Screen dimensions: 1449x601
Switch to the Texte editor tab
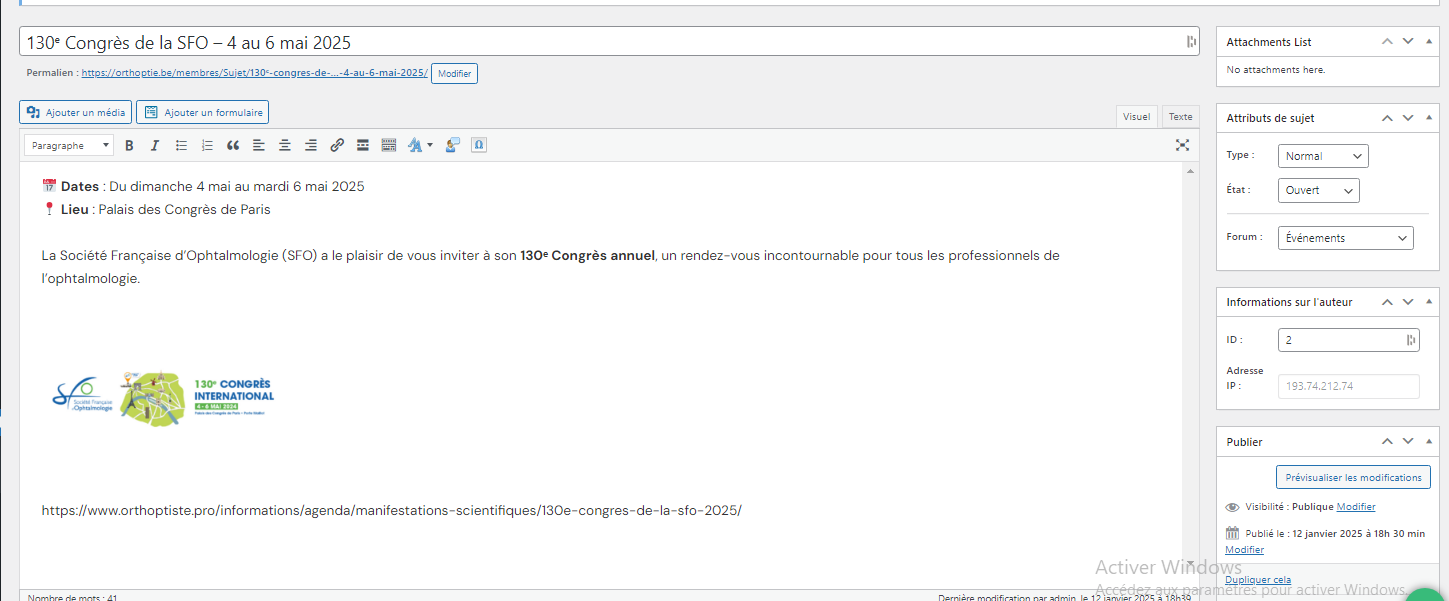[1181, 117]
